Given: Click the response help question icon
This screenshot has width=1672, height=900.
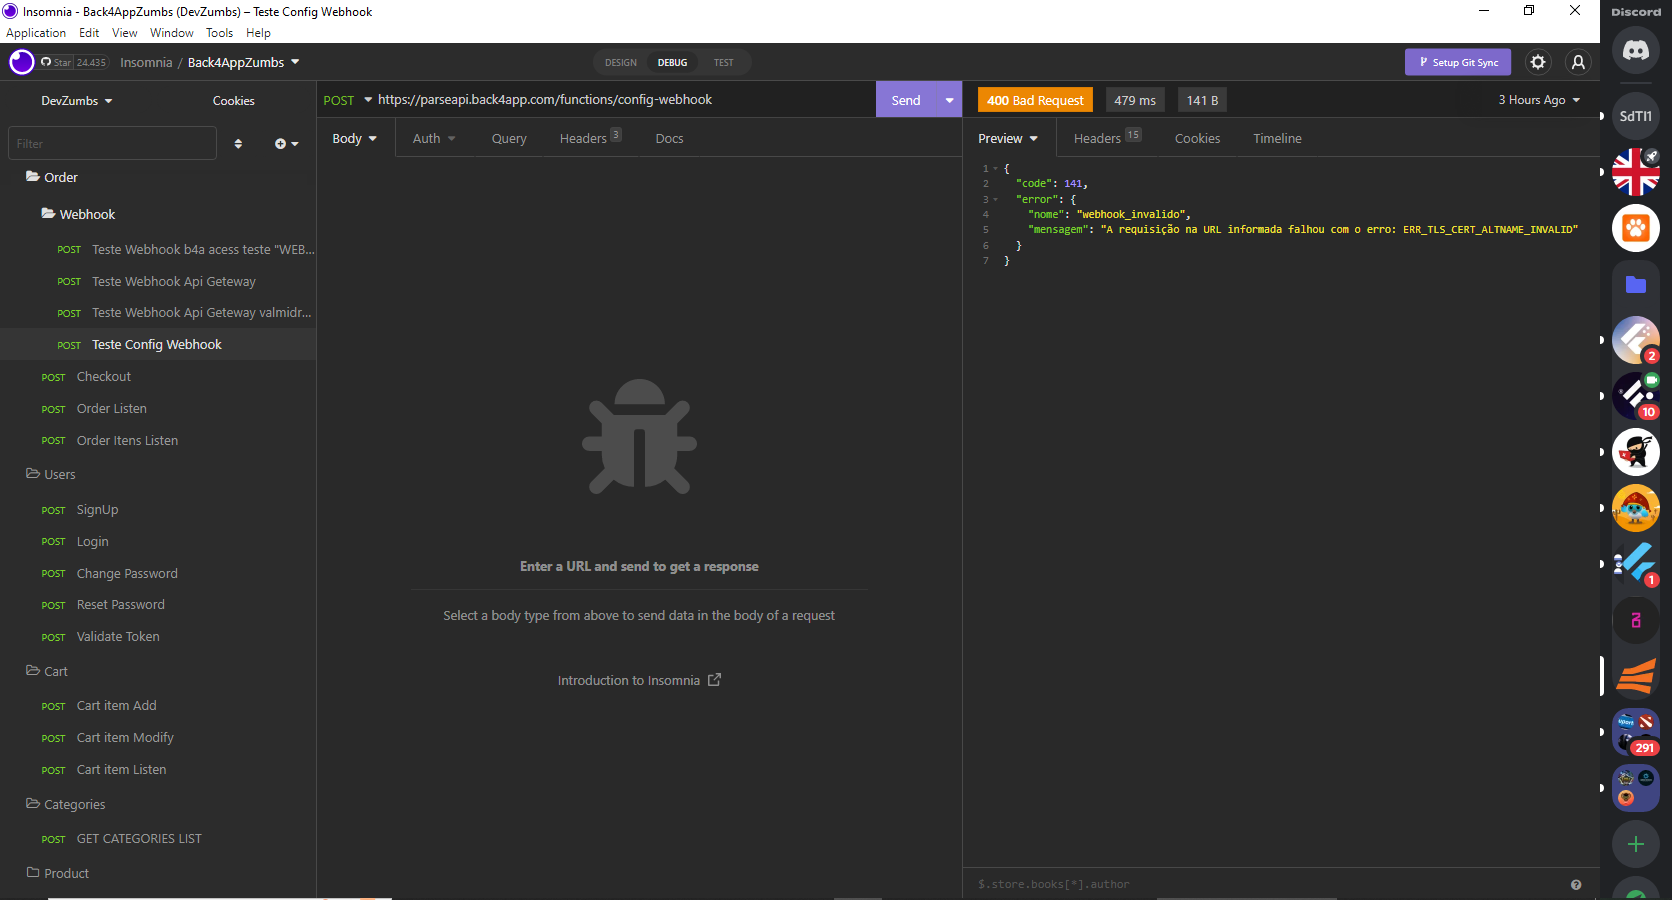Looking at the screenshot, I should [1576, 884].
